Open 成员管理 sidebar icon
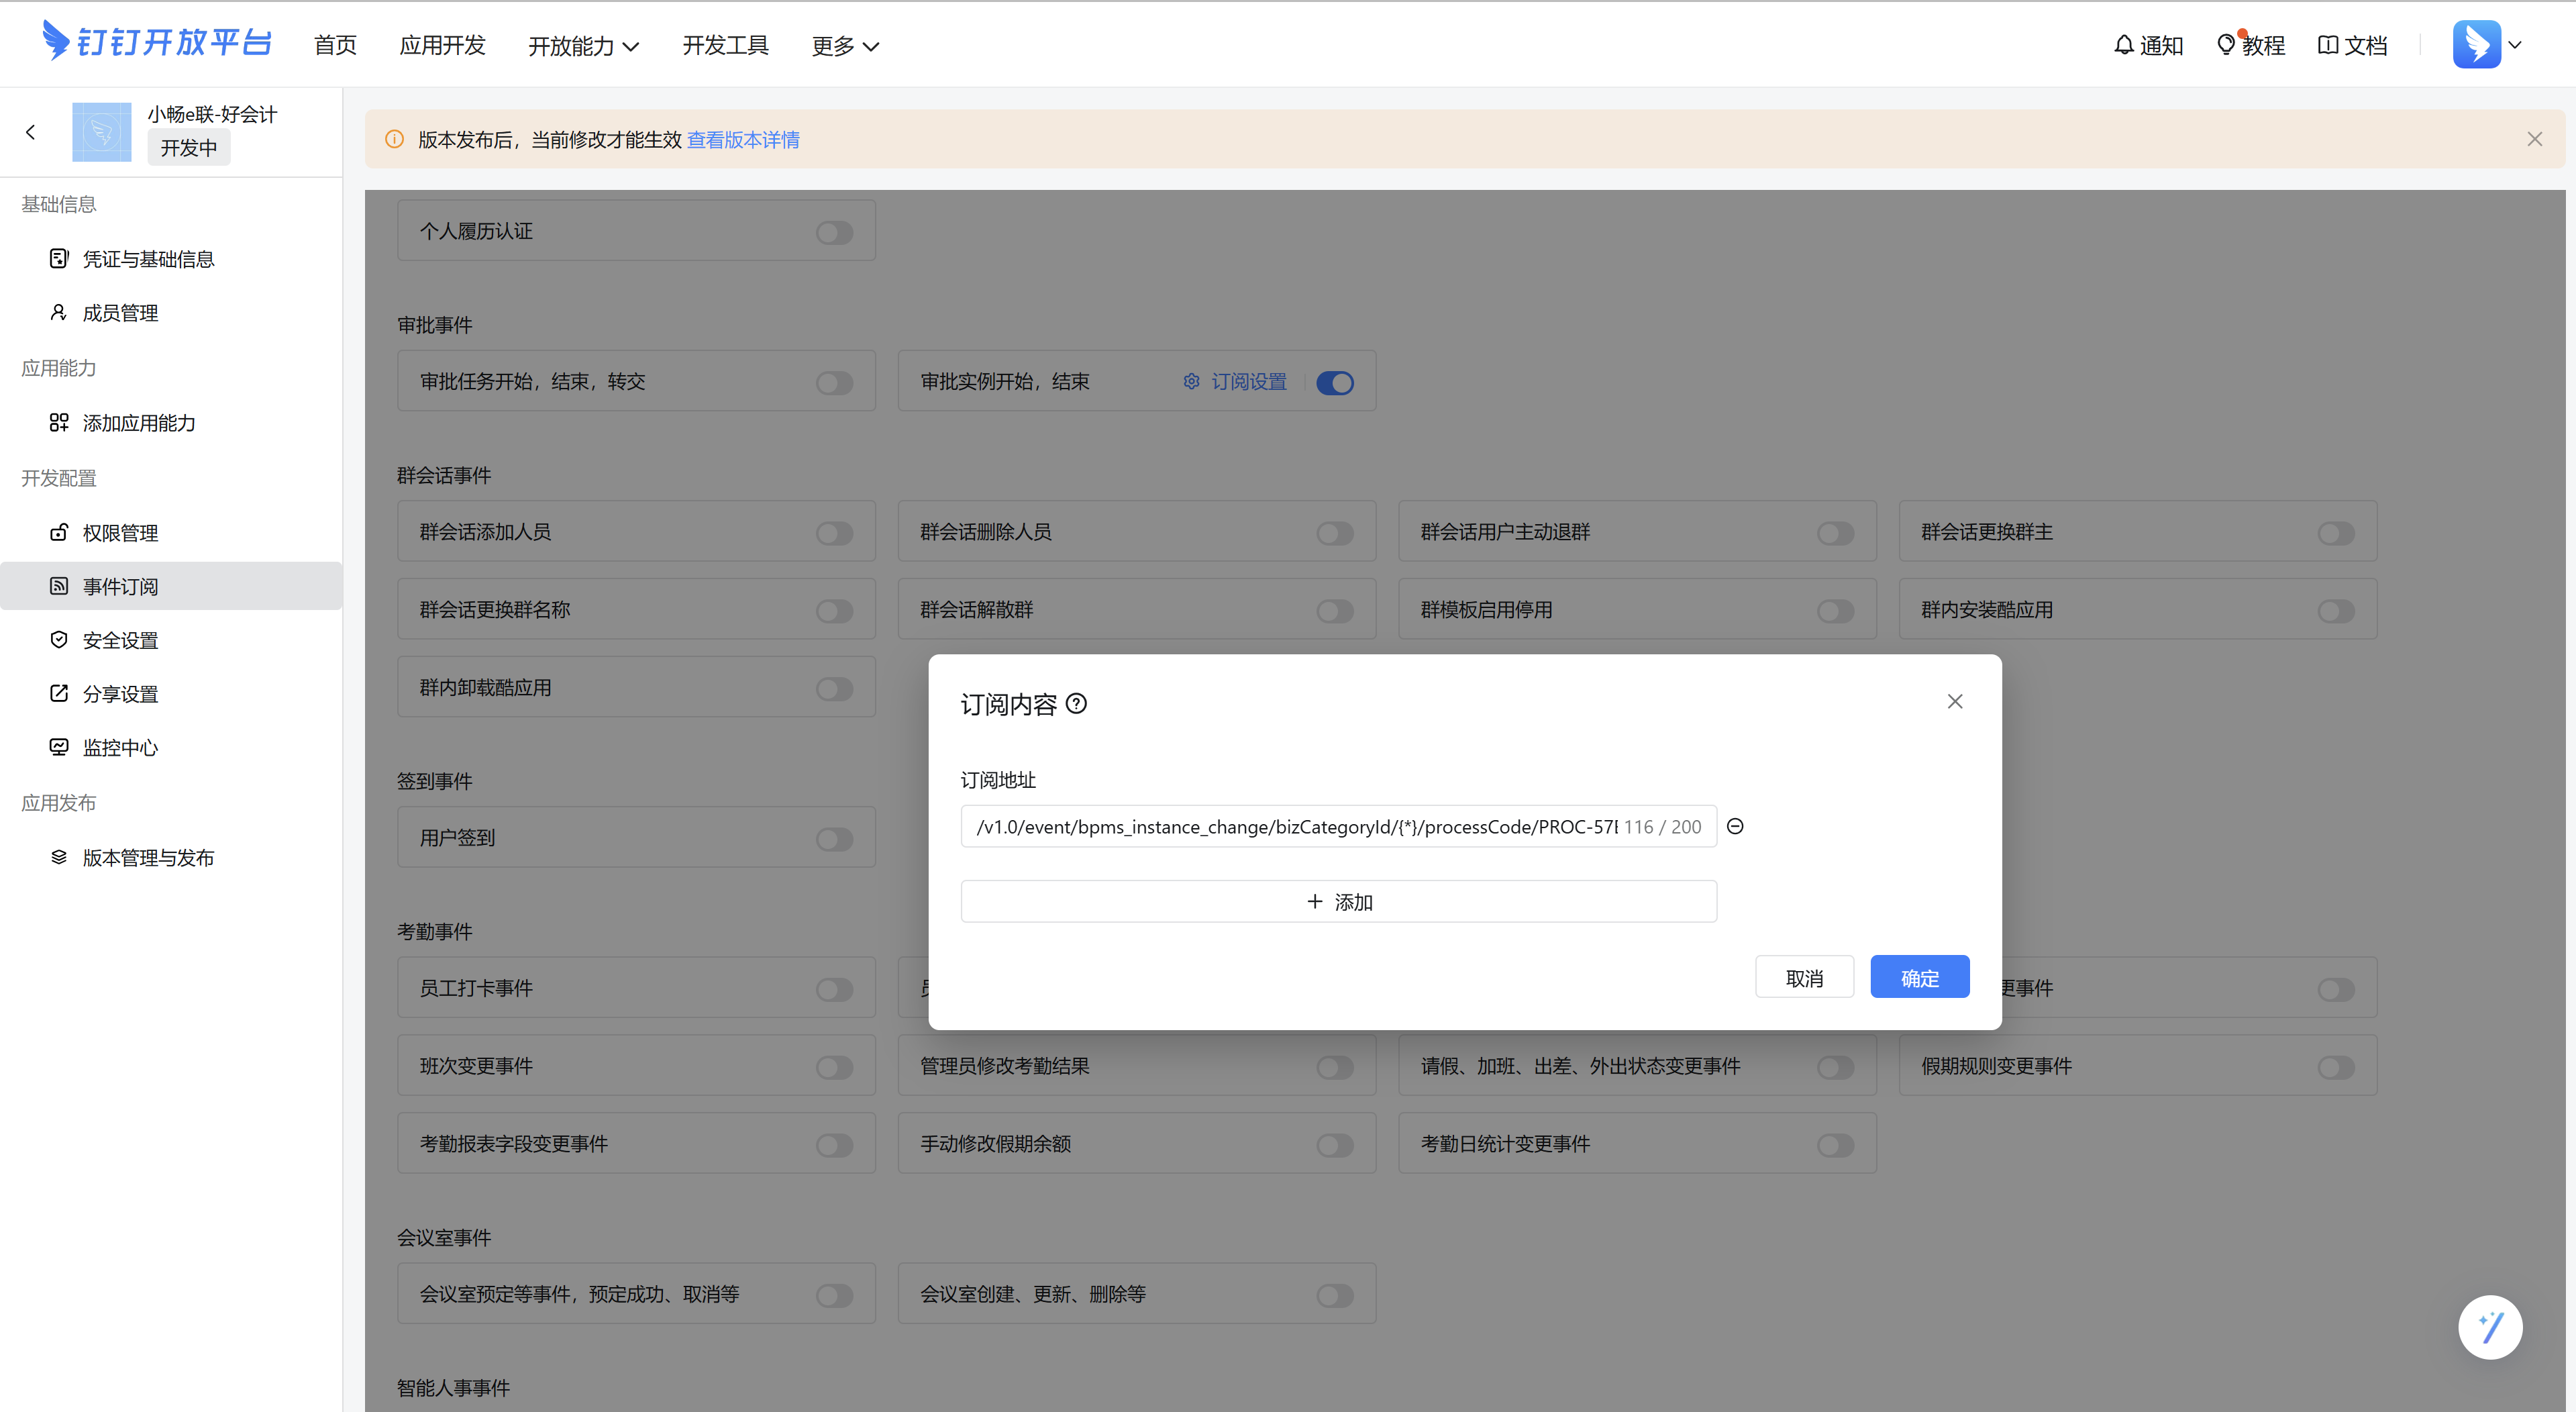 pos(59,313)
